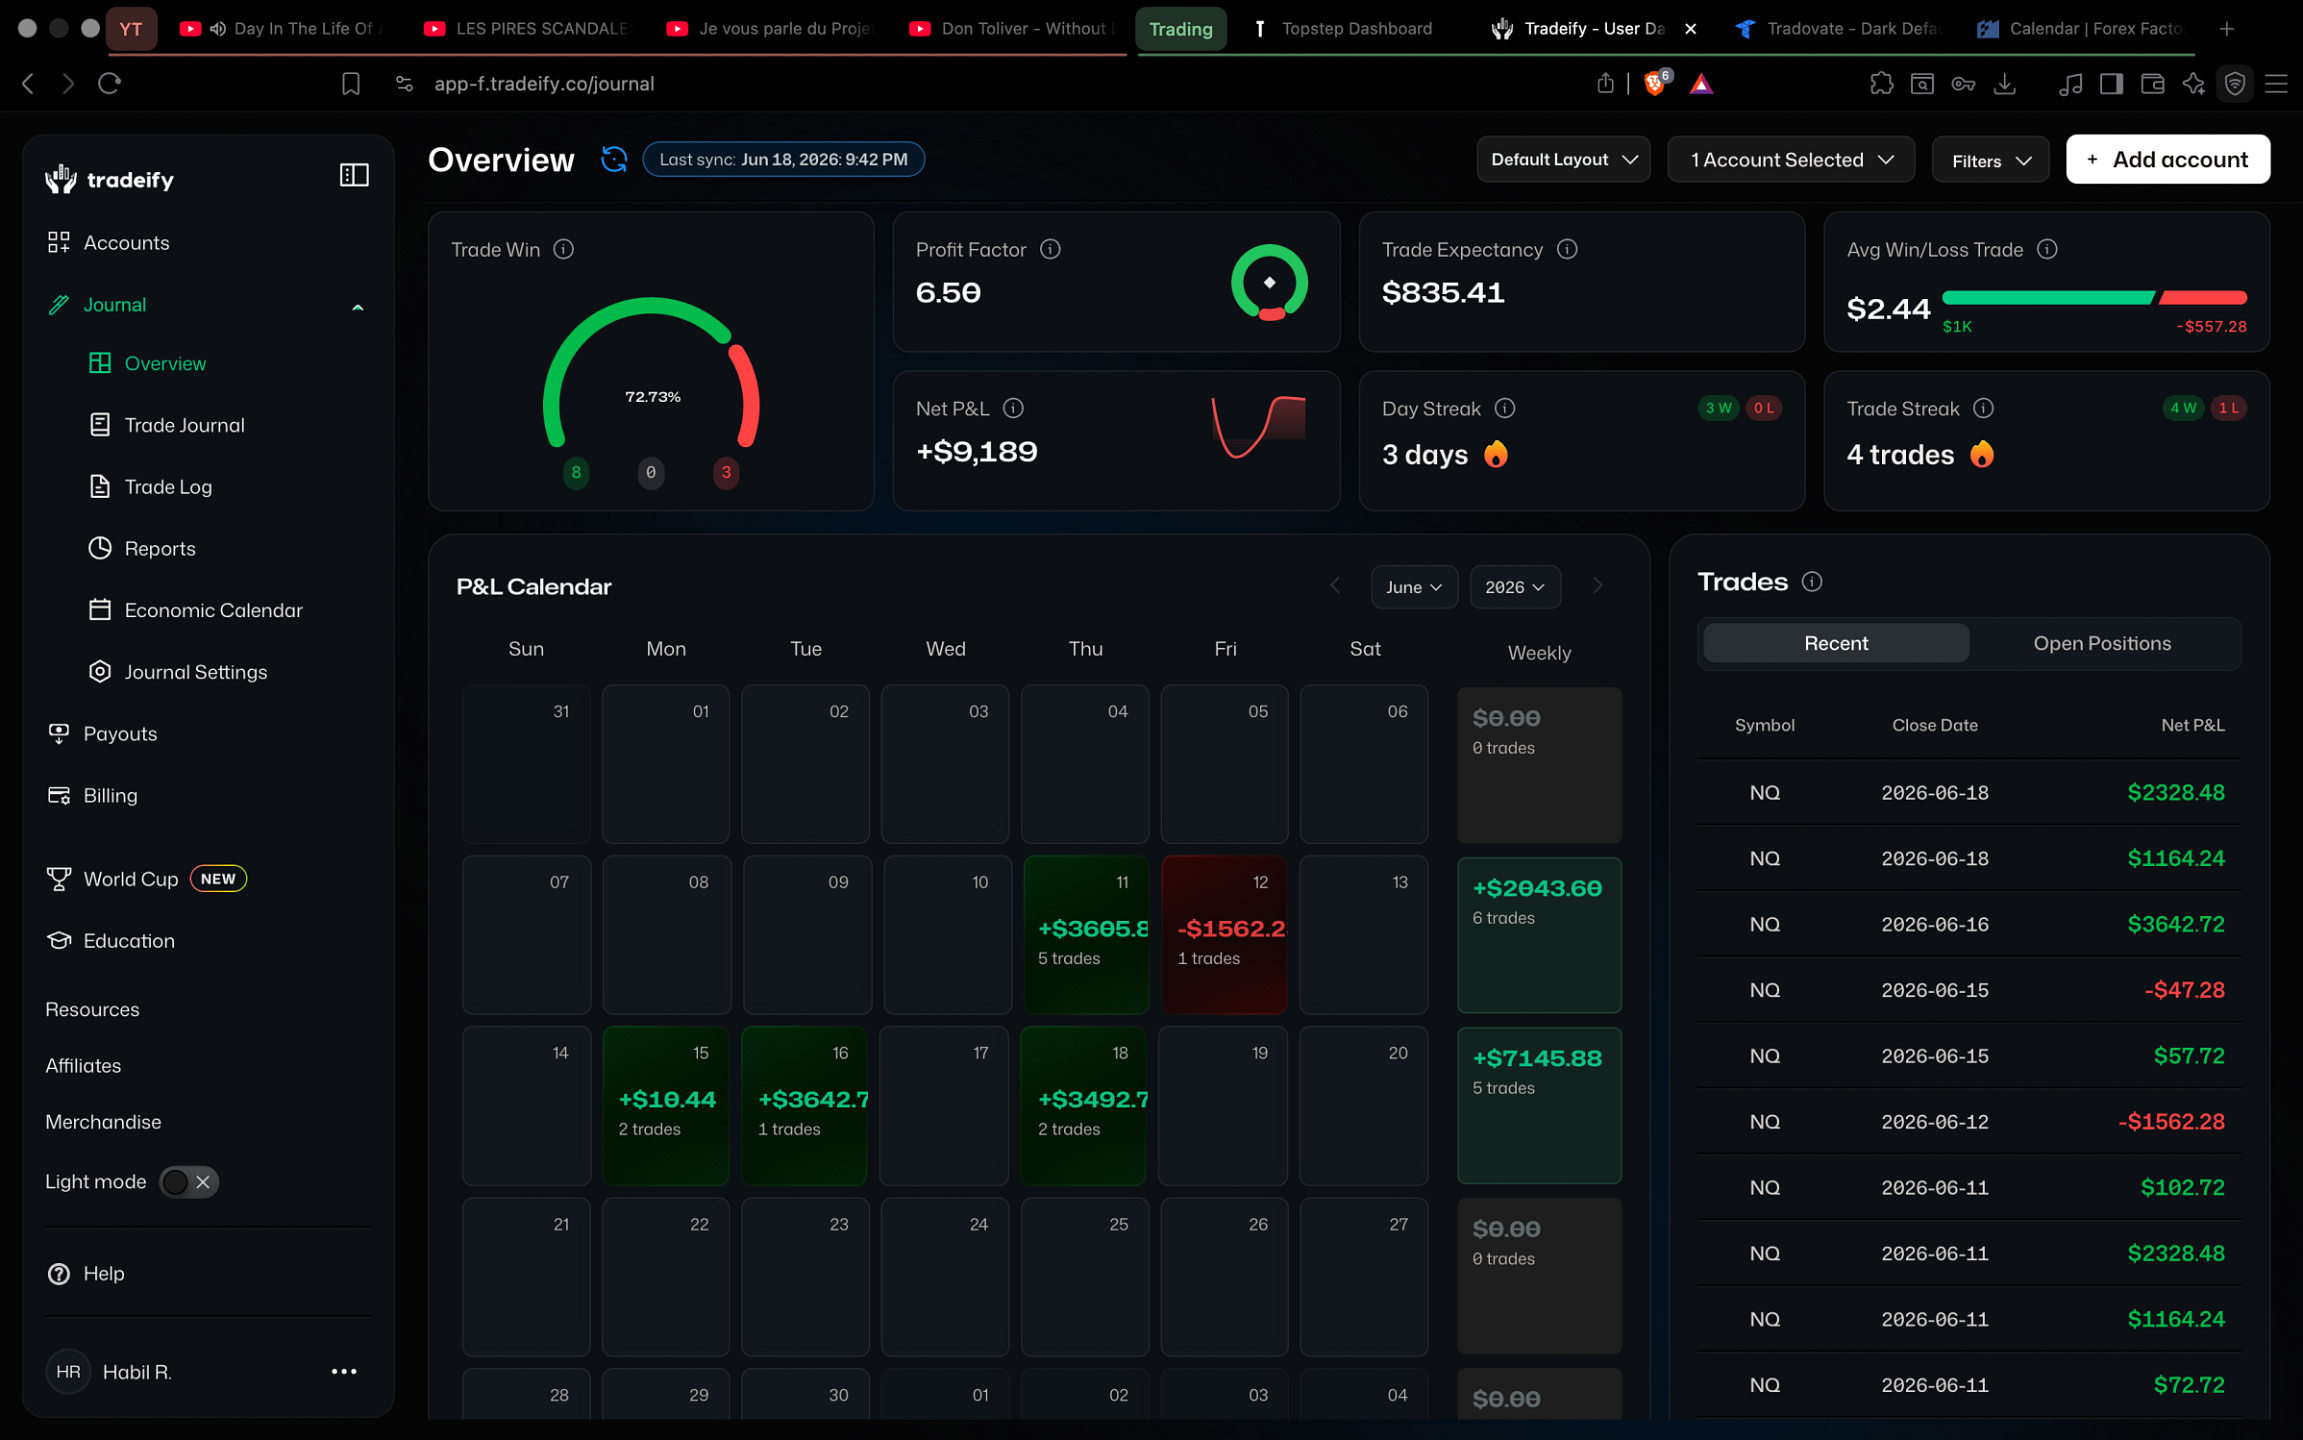Select the -$1562.28 NQ trade row
This screenshot has height=1440, width=2303.
[1969, 1122]
